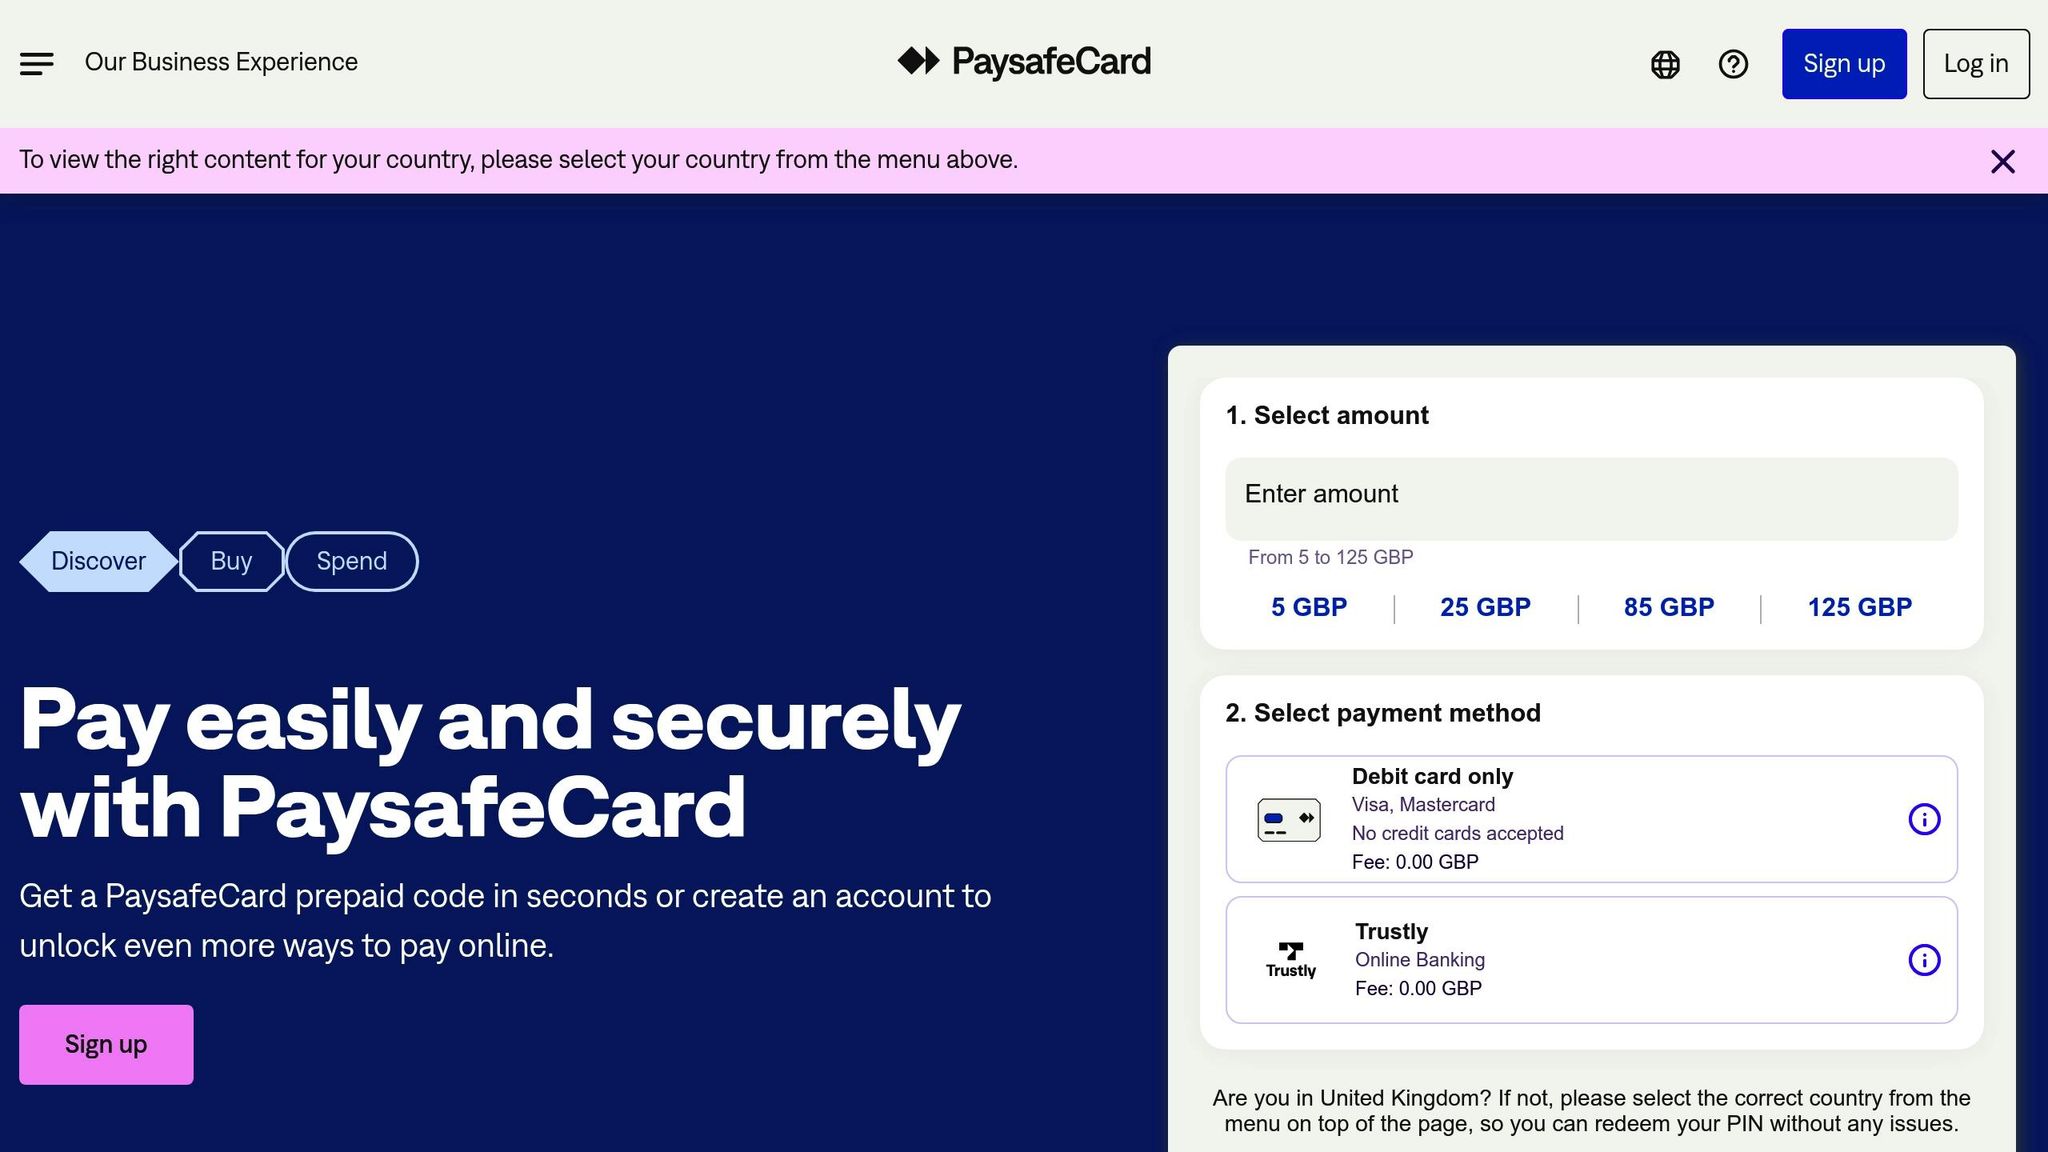
Task: Click the blue Sign up button
Action: click(1844, 63)
